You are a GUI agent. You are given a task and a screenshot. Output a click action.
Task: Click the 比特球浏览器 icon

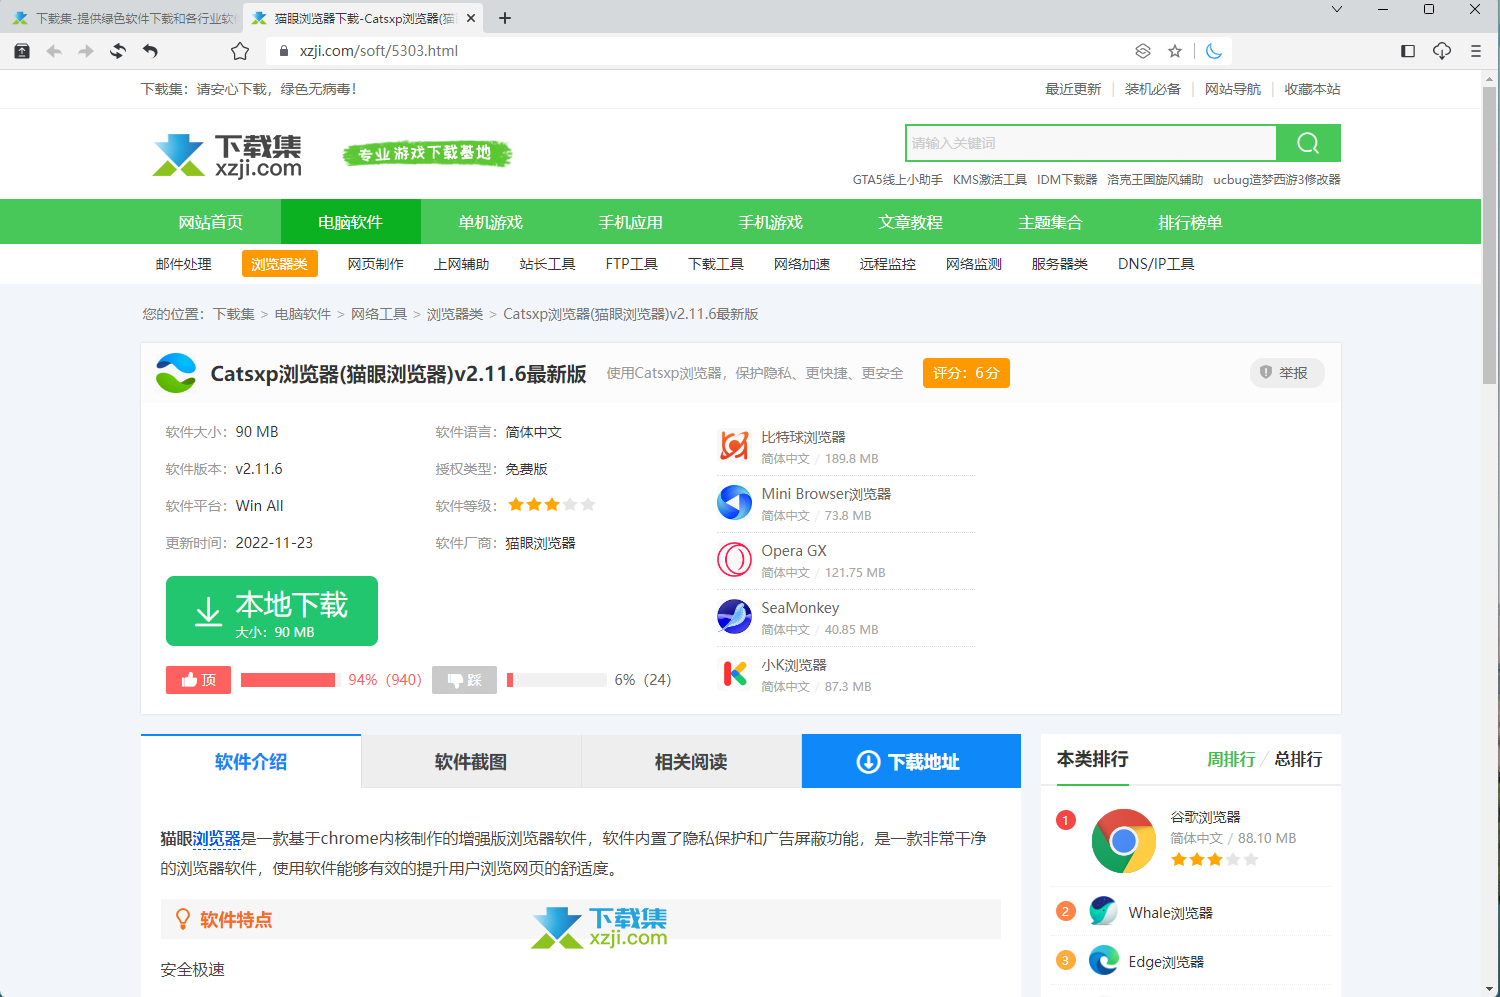[x=734, y=445]
